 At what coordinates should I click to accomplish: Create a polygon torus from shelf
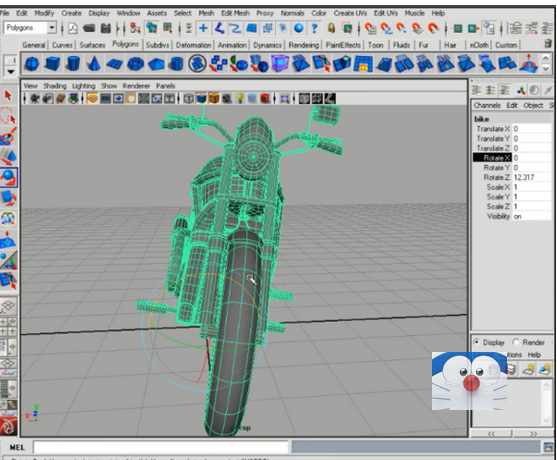point(135,64)
